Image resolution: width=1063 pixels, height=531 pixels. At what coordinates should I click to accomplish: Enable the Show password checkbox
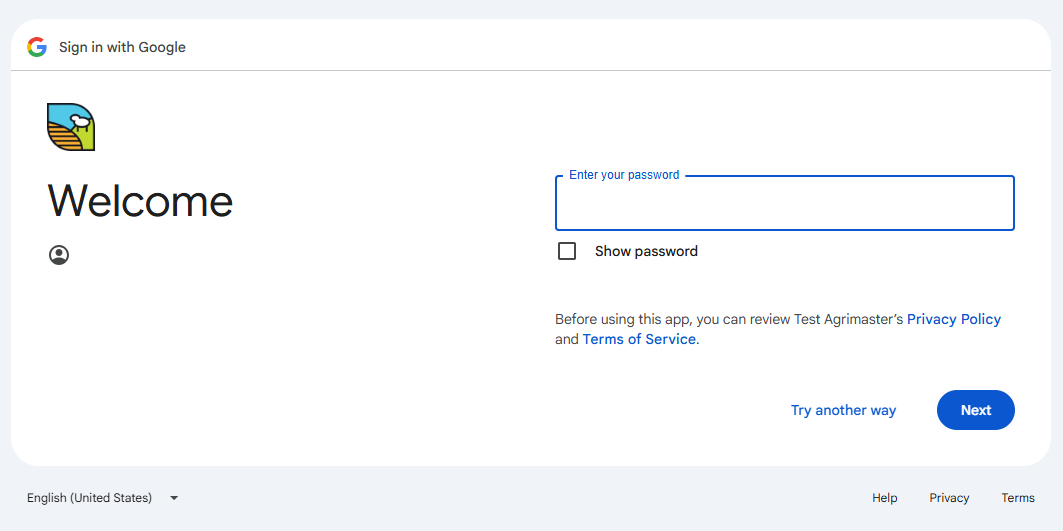point(567,252)
